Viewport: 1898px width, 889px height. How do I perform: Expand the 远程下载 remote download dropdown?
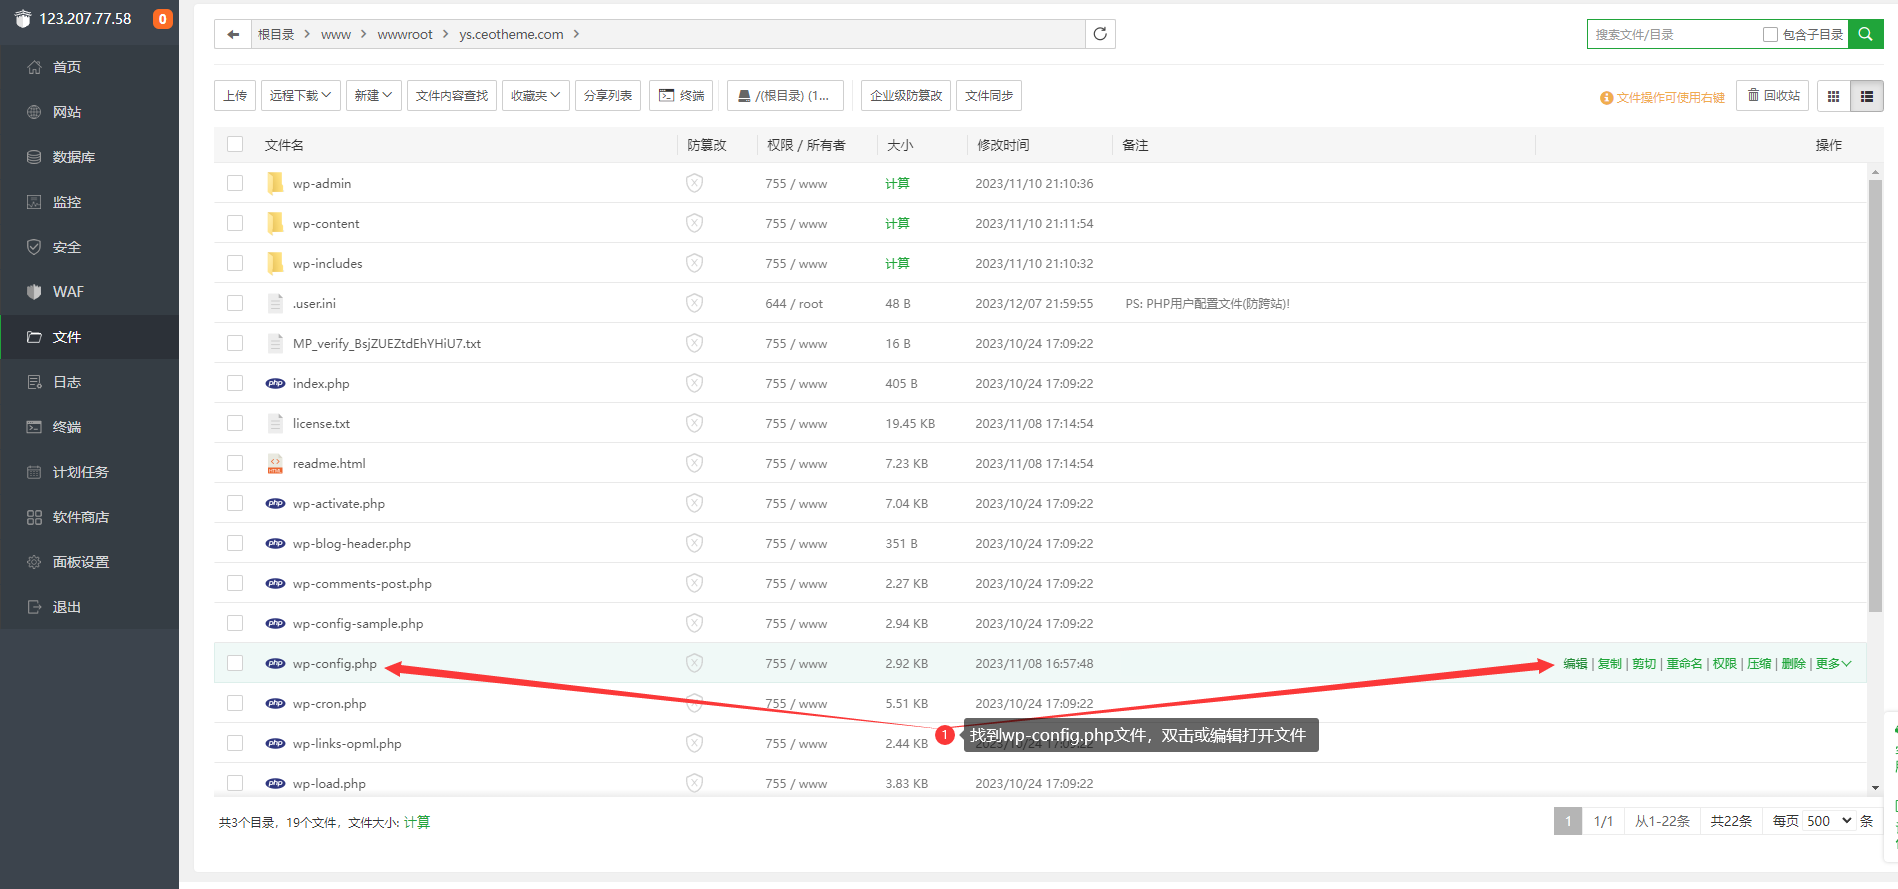point(300,96)
